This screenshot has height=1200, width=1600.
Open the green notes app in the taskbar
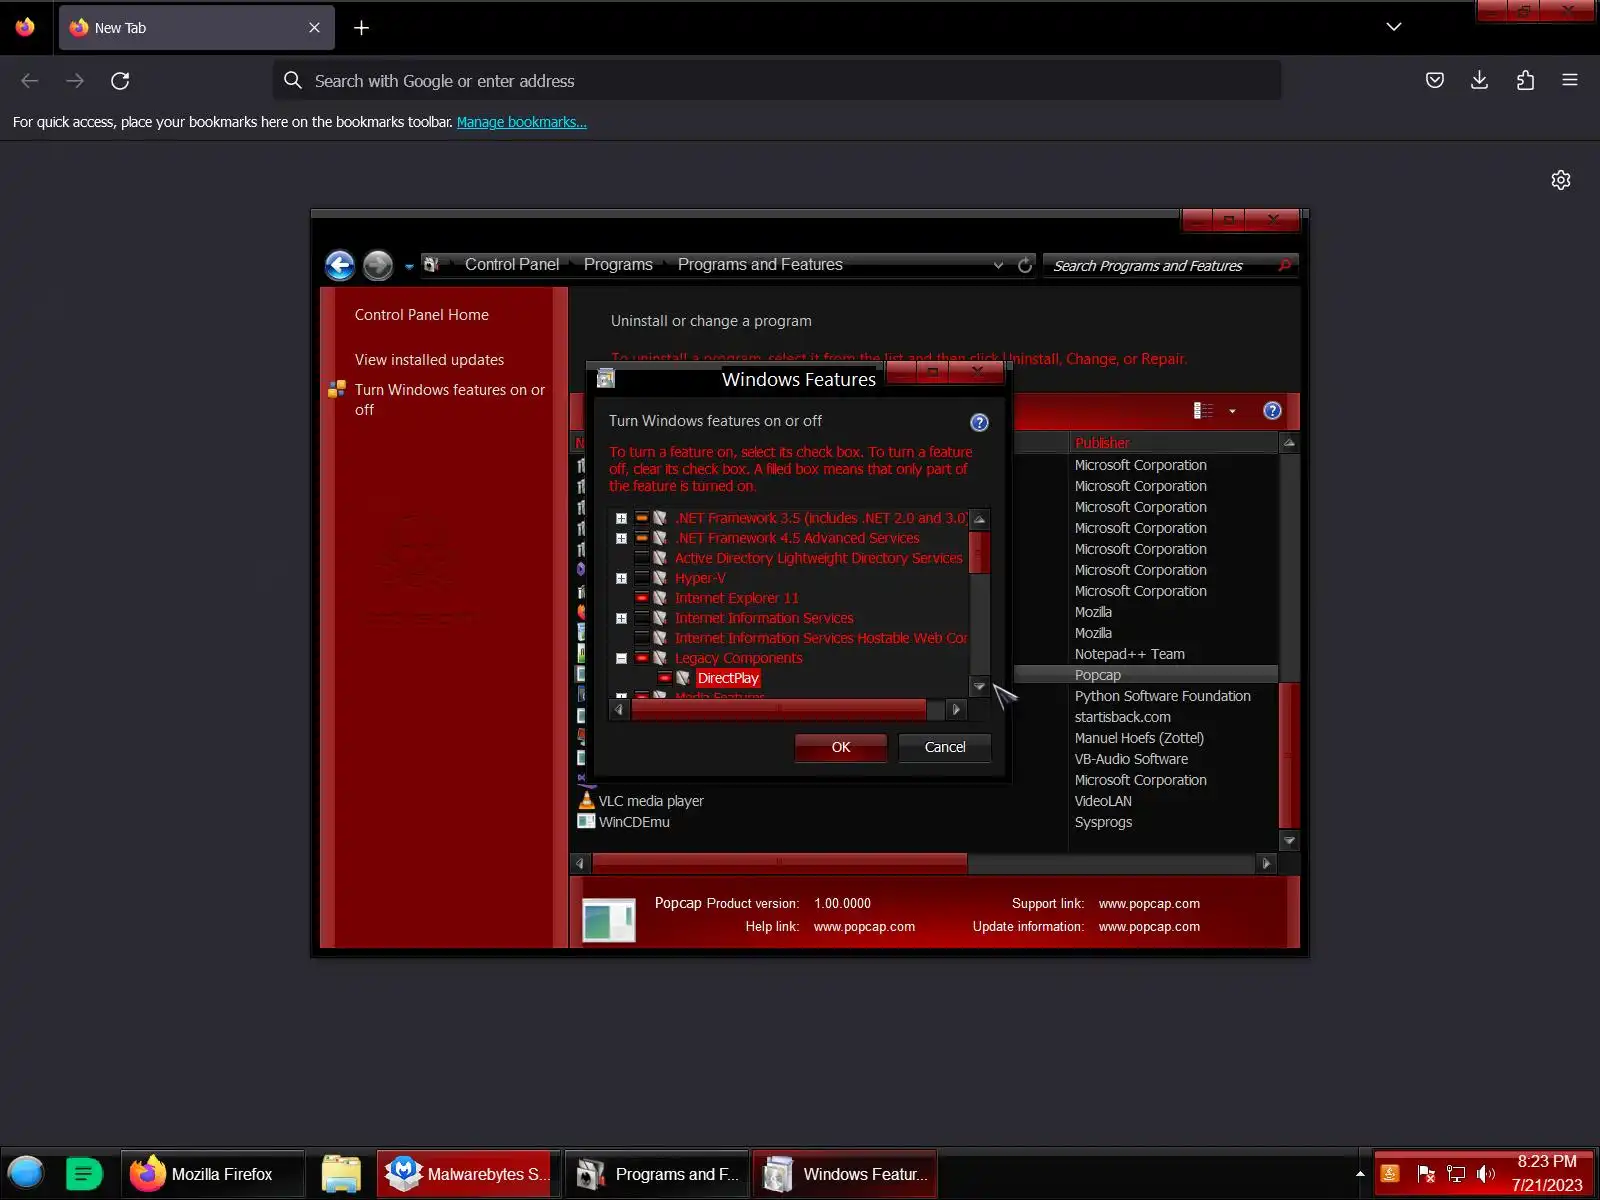pos(84,1173)
